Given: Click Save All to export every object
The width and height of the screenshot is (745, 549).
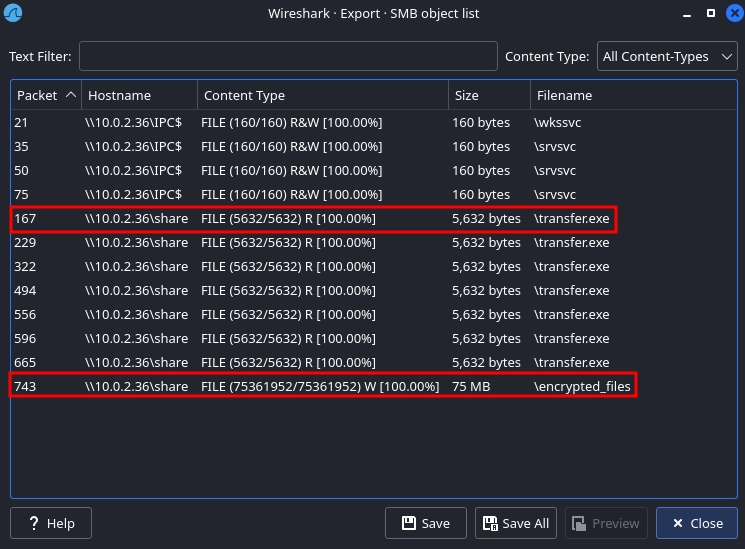Looking at the screenshot, I should point(515,523).
